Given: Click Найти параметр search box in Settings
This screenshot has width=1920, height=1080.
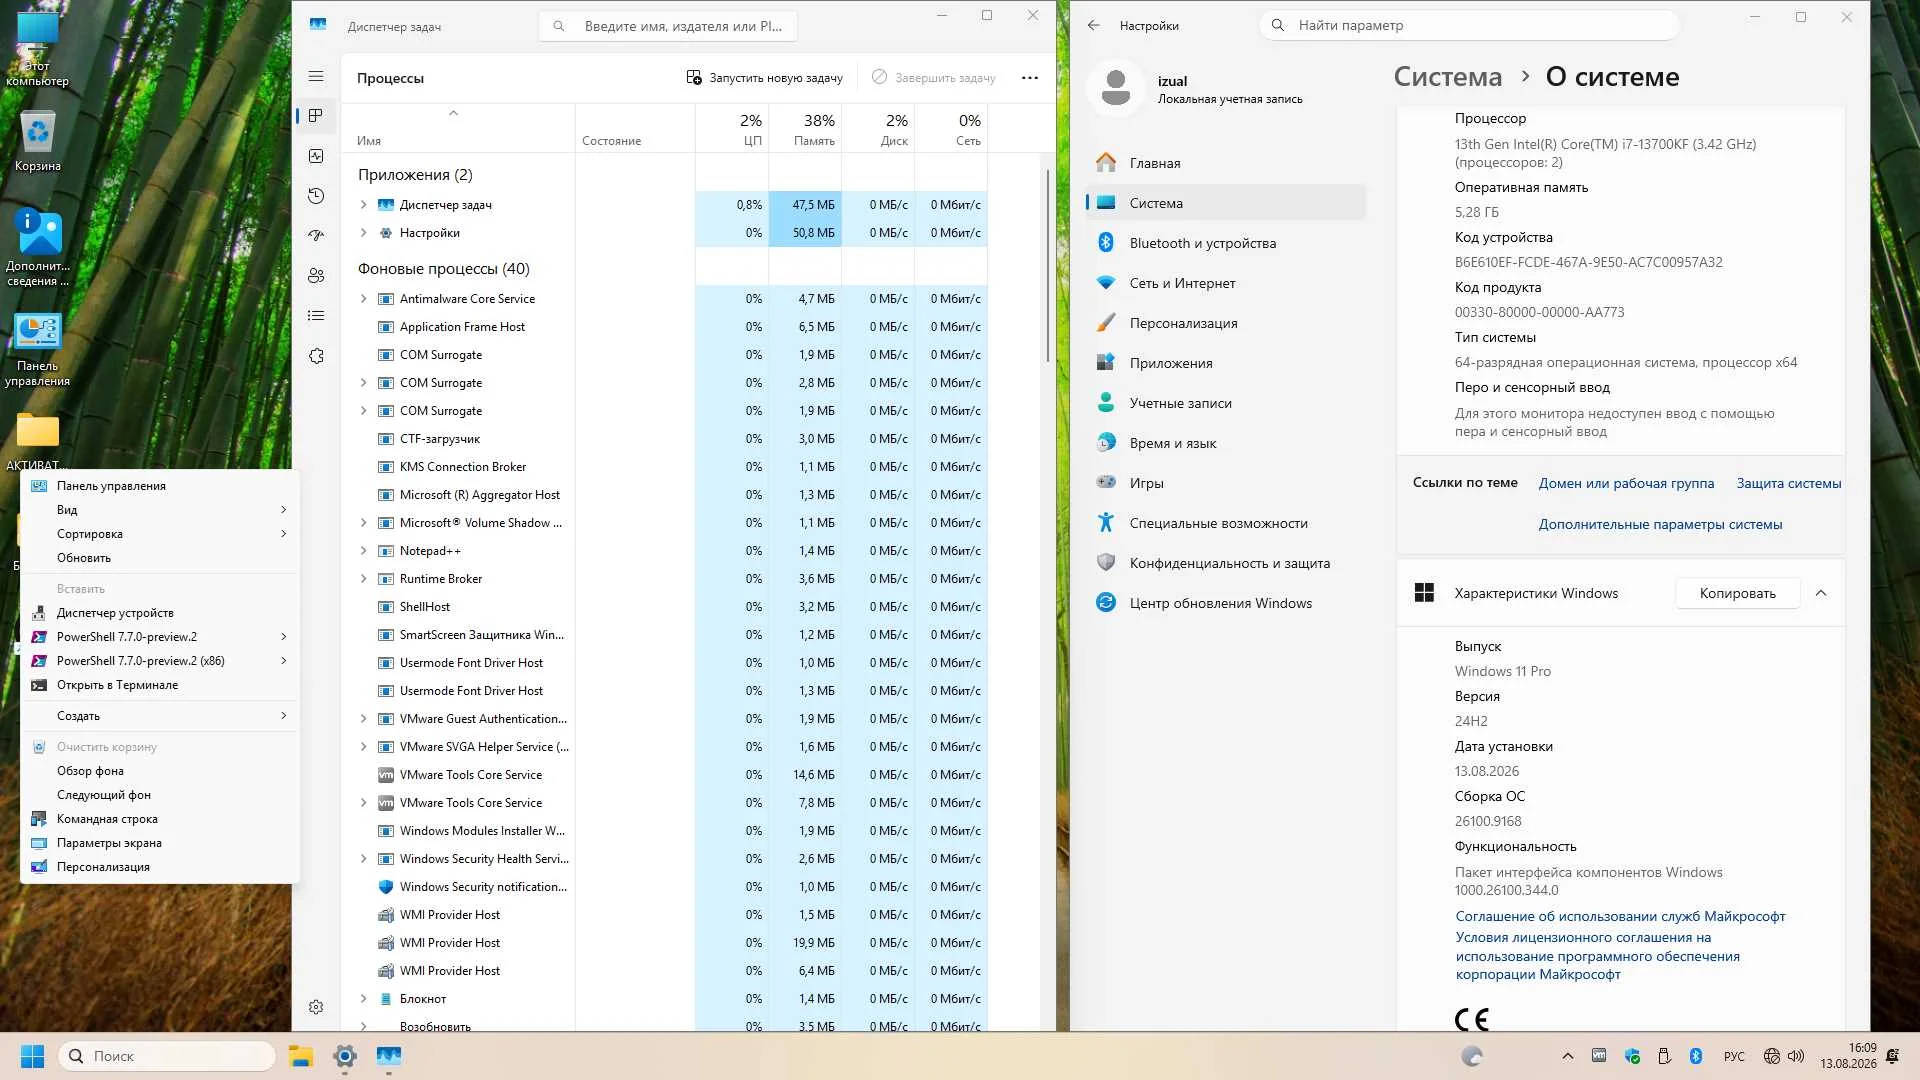Looking at the screenshot, I should coord(1468,25).
